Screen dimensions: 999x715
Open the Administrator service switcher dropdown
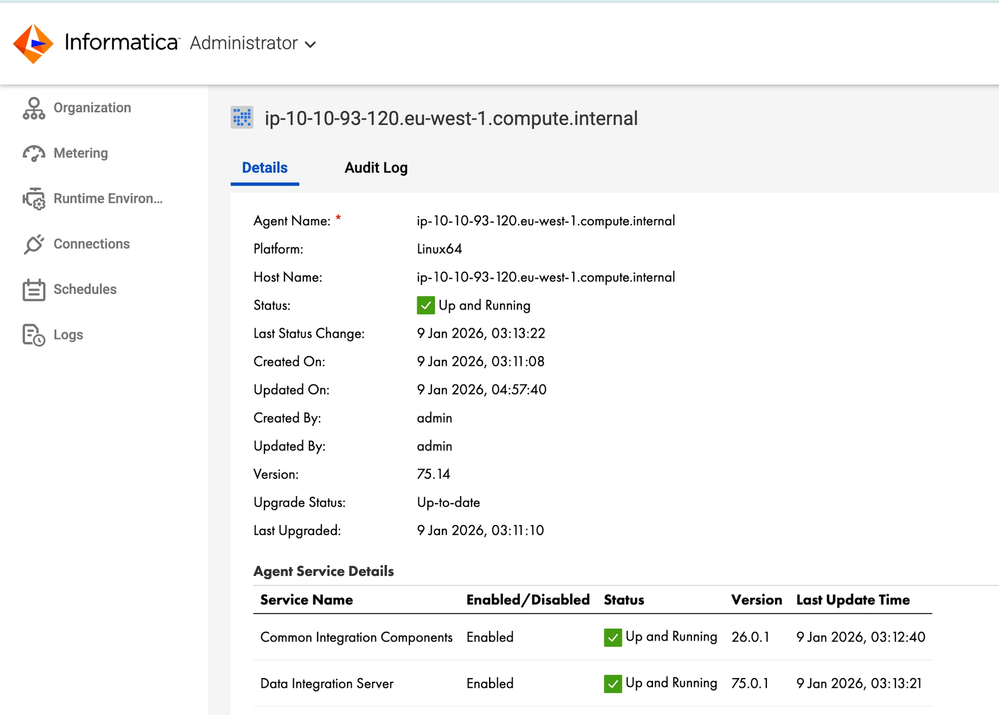pyautogui.click(x=253, y=43)
